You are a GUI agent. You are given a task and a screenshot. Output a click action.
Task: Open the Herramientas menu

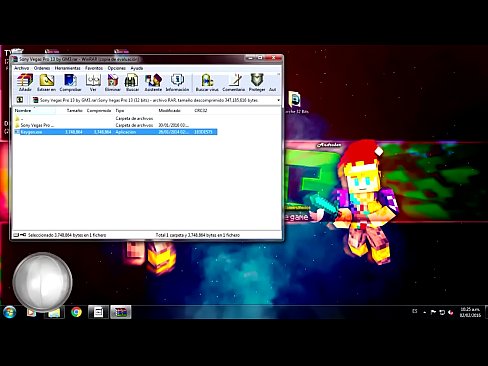(x=67, y=68)
